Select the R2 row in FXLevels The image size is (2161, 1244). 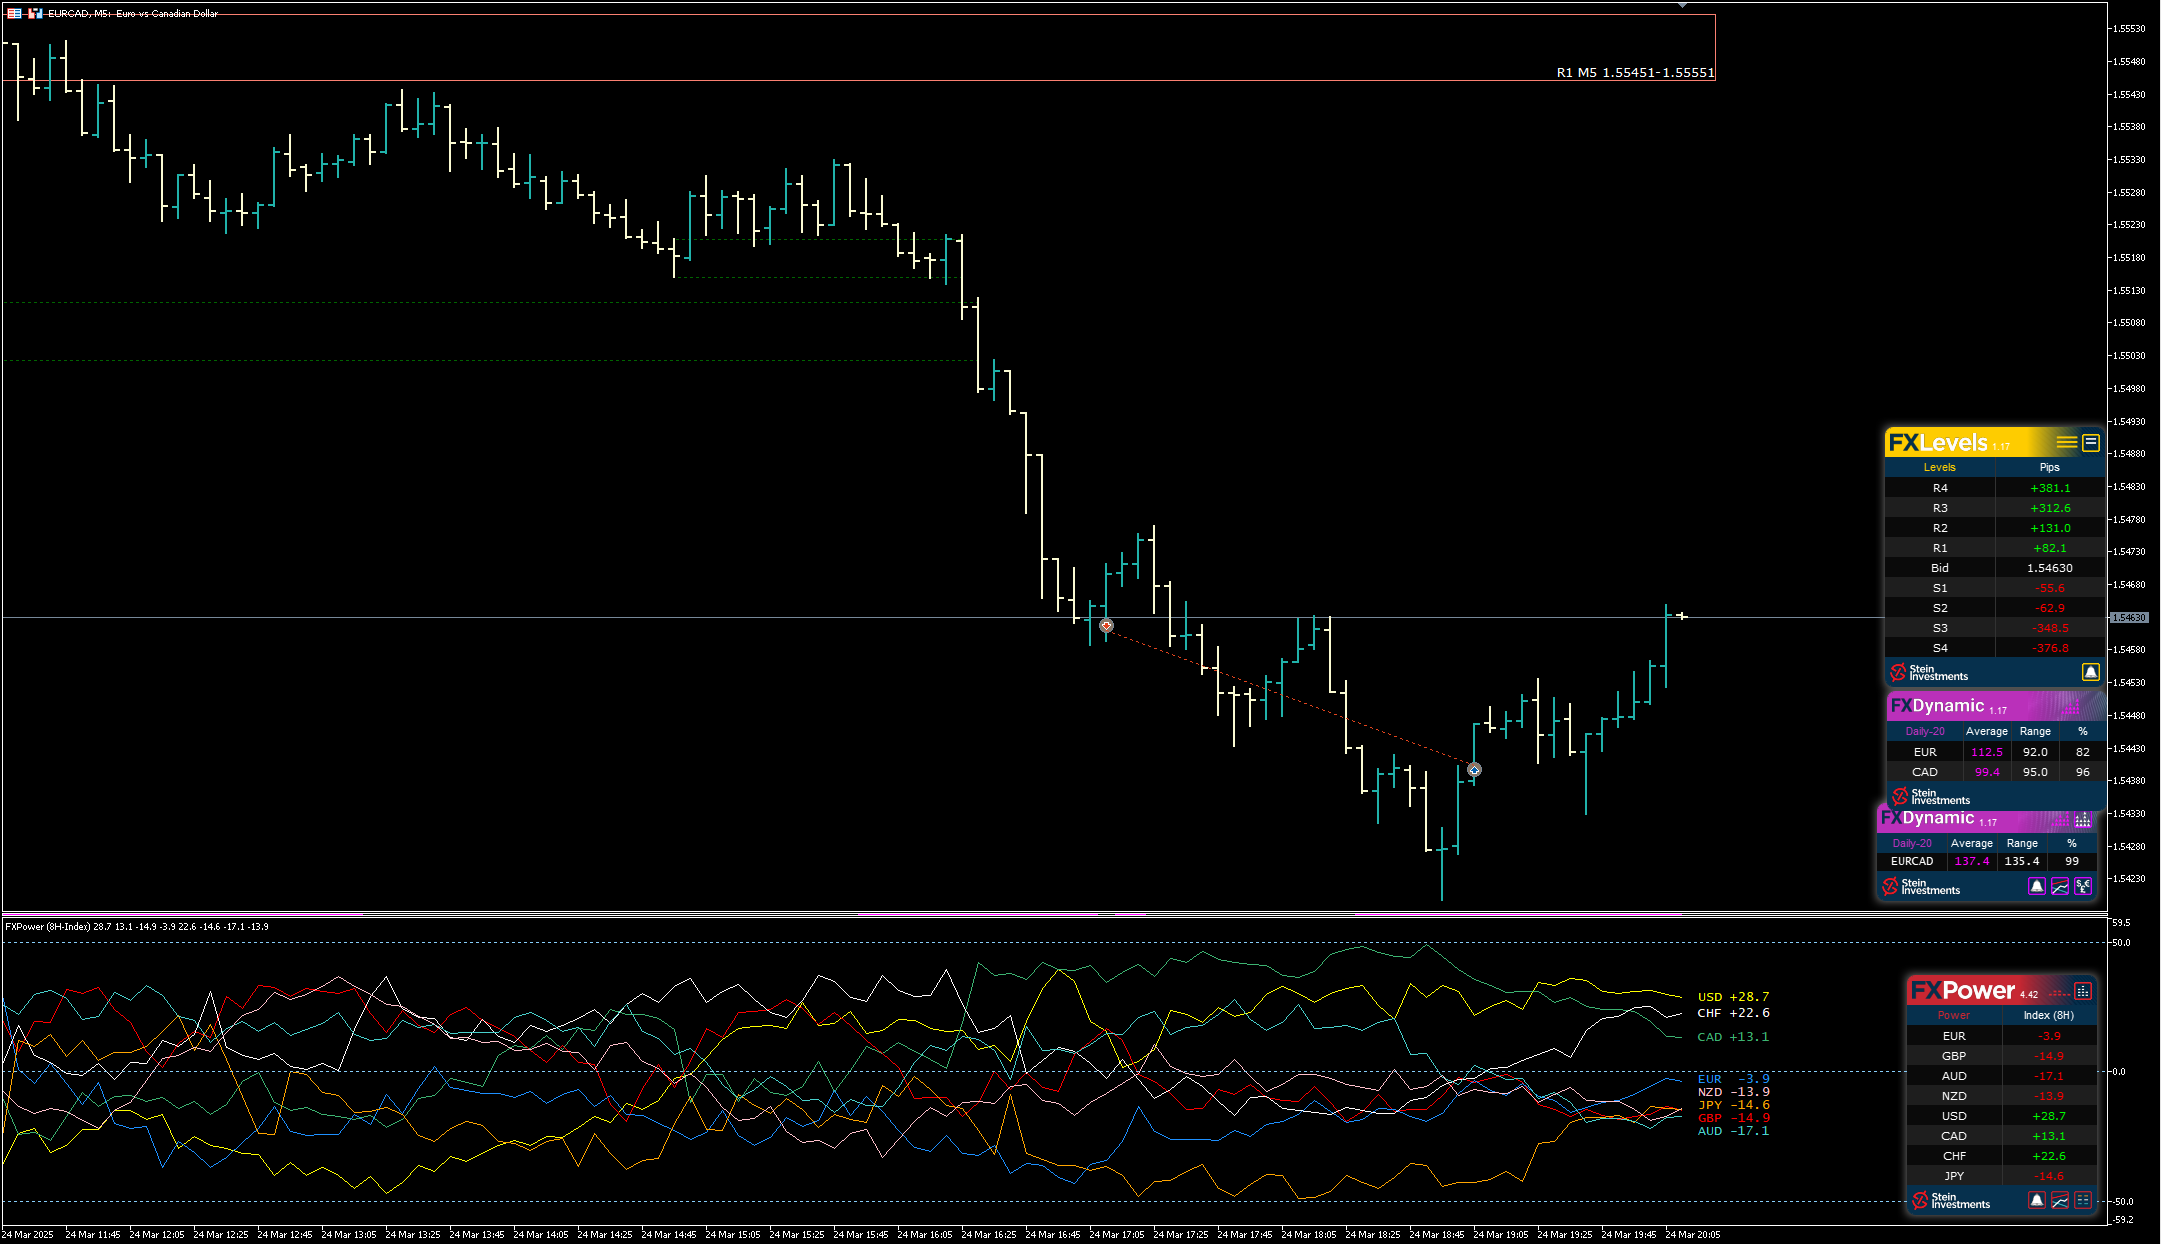point(1940,528)
